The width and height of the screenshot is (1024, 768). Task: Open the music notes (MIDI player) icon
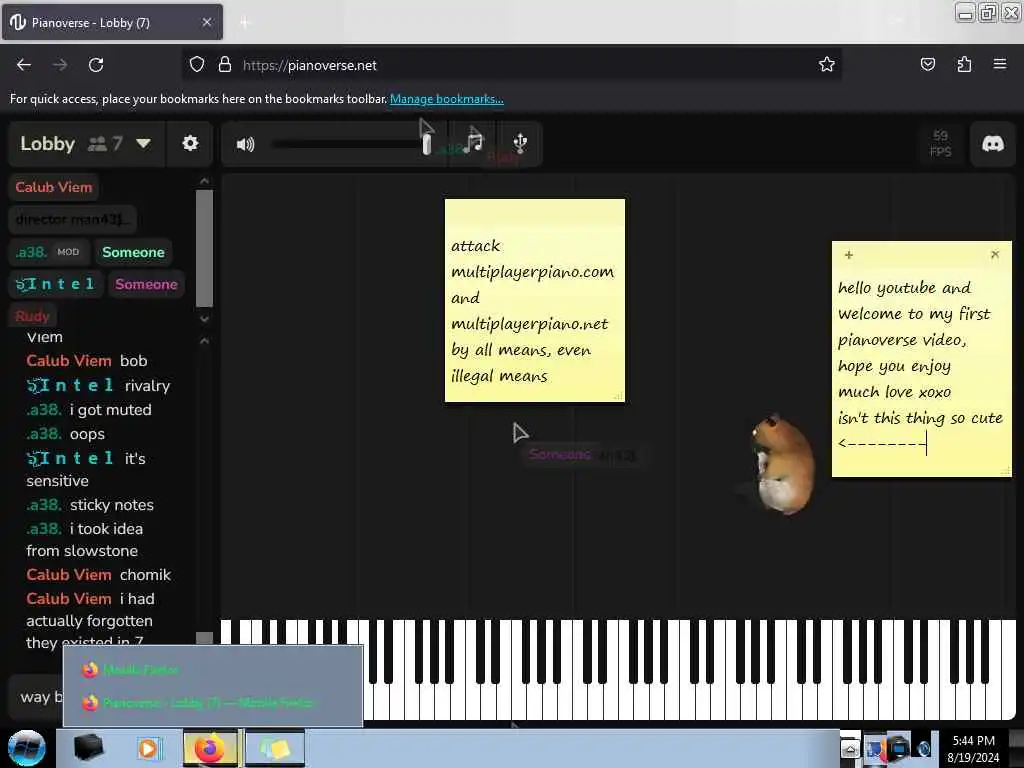[x=473, y=142]
